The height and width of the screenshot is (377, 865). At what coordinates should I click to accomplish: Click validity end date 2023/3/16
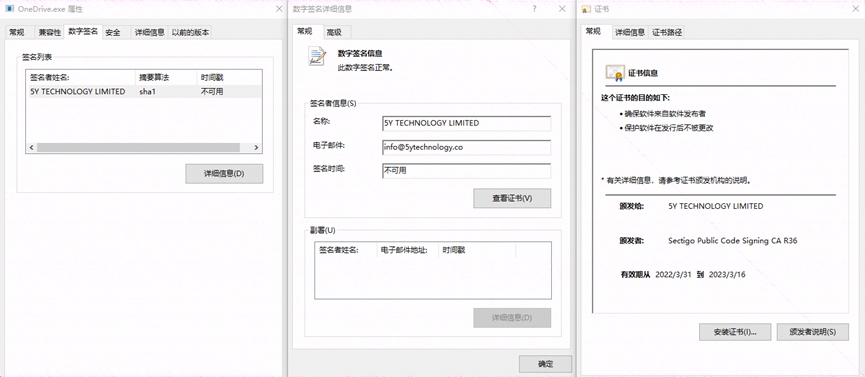[727, 274]
